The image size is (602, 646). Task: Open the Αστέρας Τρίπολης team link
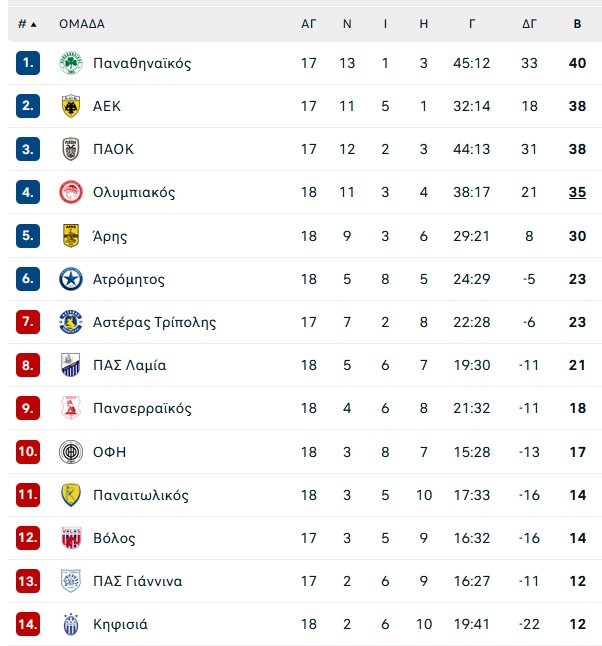tap(155, 322)
